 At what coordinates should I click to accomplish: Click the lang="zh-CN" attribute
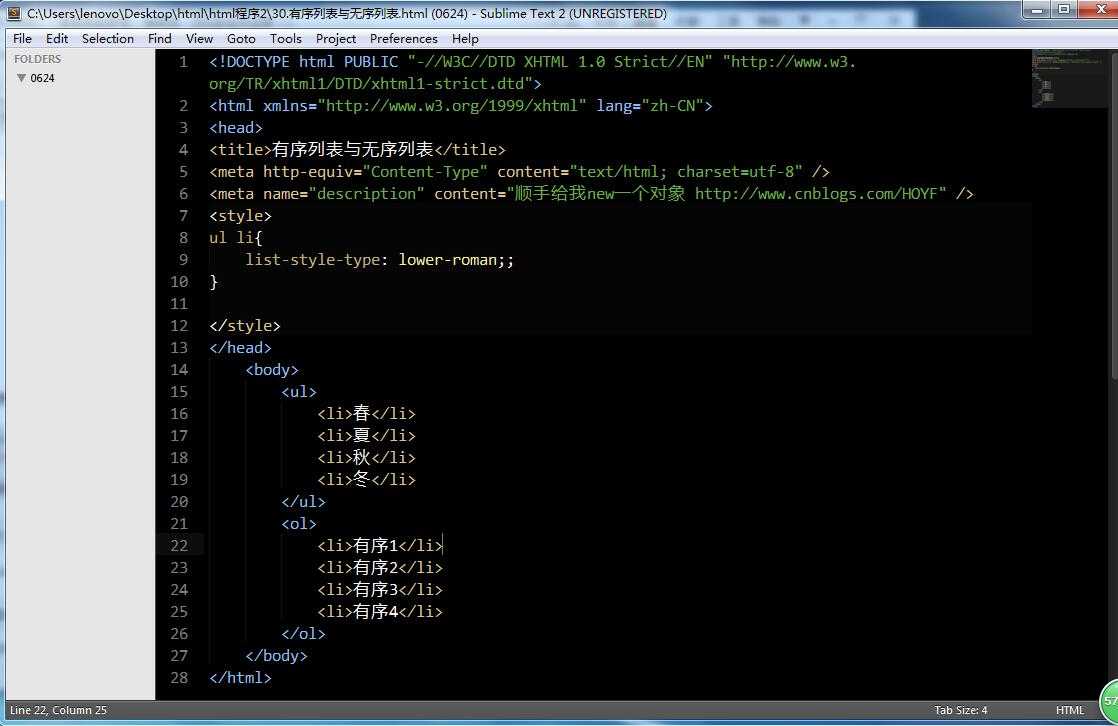pos(650,106)
